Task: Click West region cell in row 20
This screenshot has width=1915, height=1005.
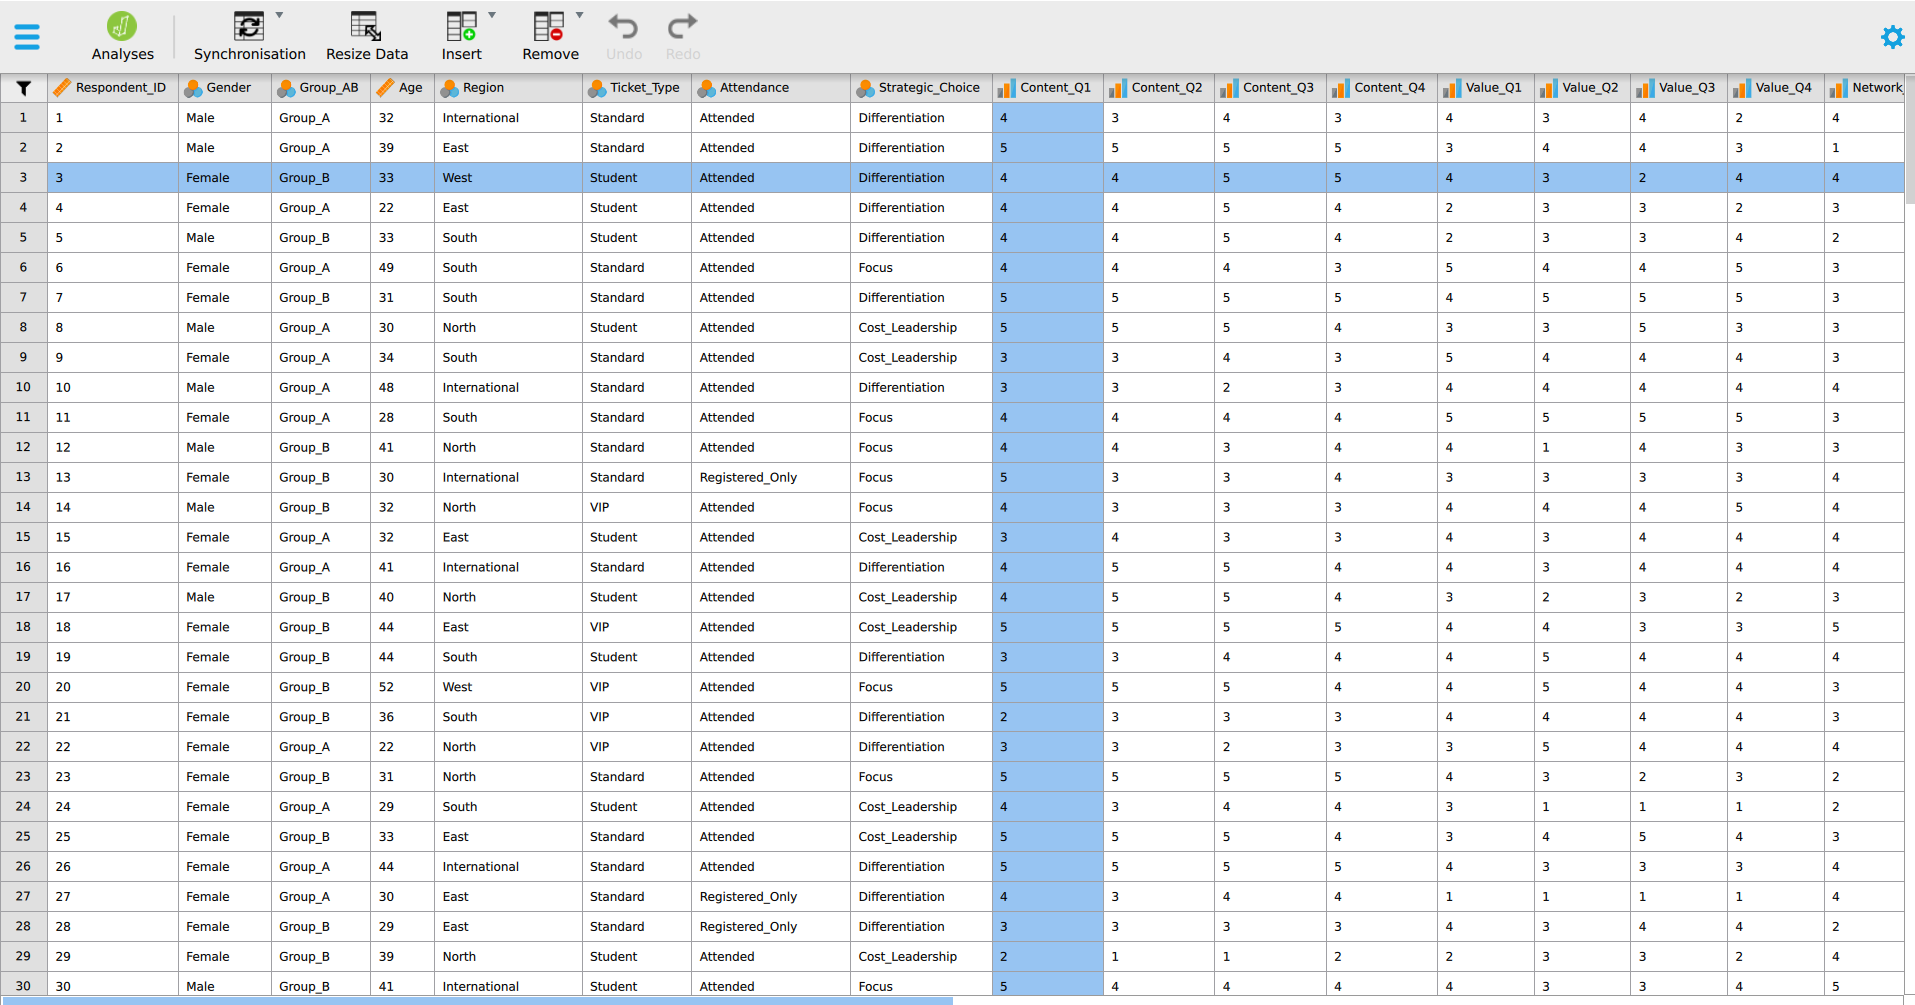Action: [509, 687]
